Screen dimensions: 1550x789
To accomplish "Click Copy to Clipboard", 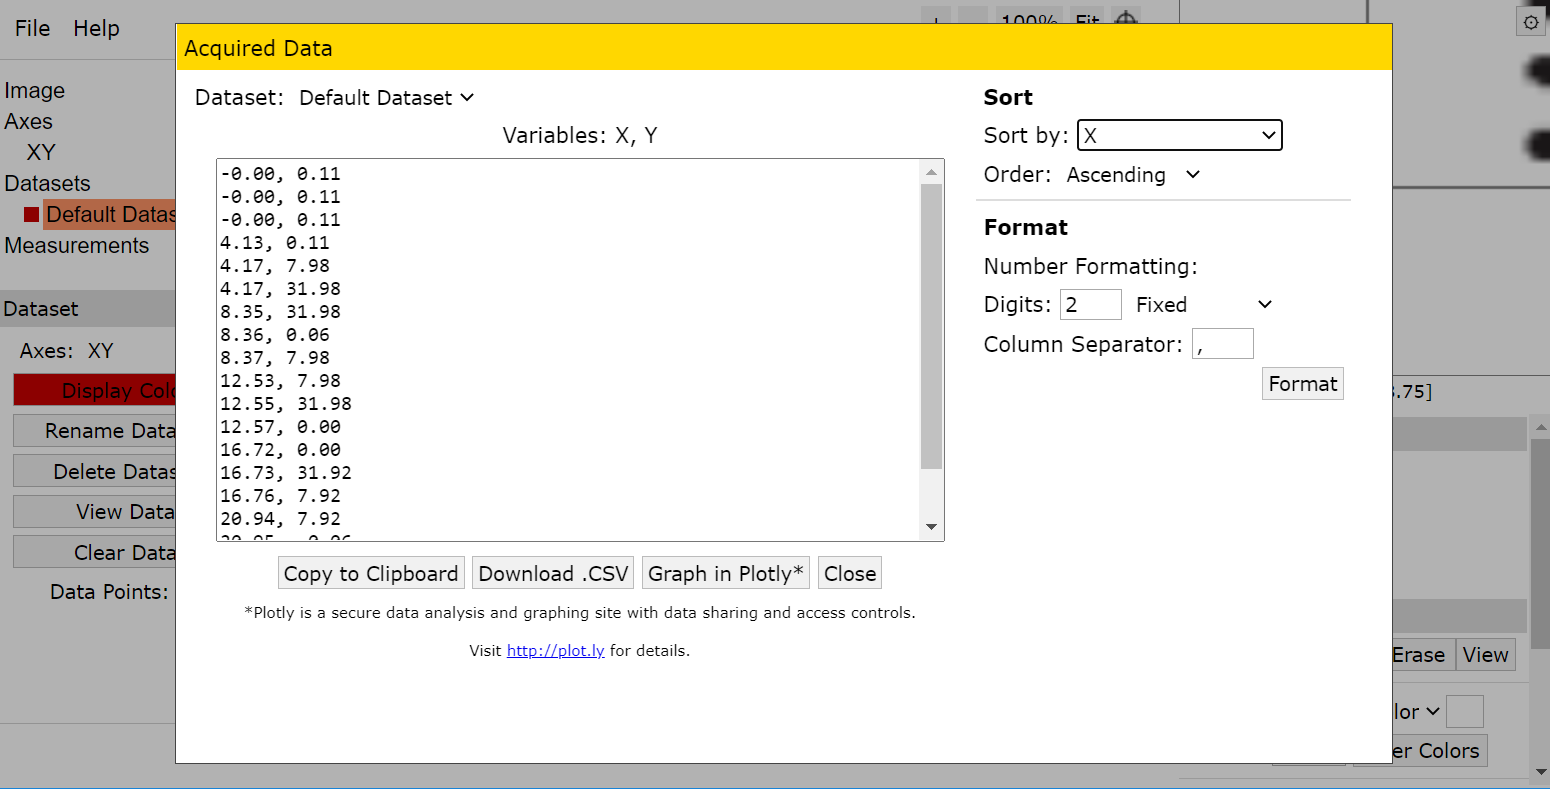I will [x=371, y=573].
